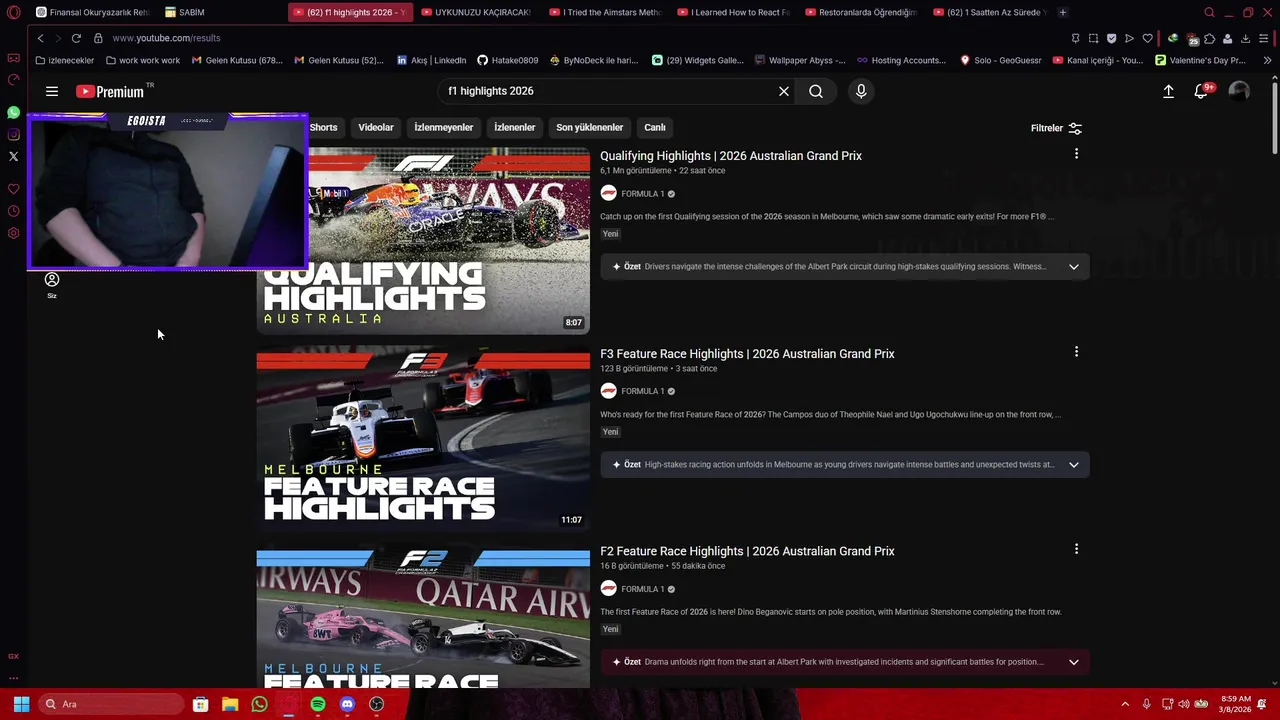Image resolution: width=1280 pixels, height=720 pixels.
Task: Open the Opera sidebar settings gear
Action: [x=13, y=233]
